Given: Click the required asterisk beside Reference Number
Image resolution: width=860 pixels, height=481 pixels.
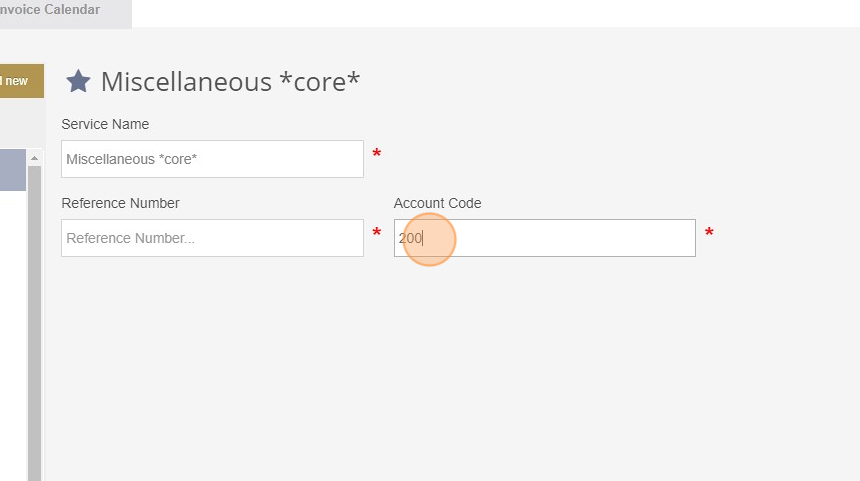Looking at the screenshot, I should click(377, 232).
